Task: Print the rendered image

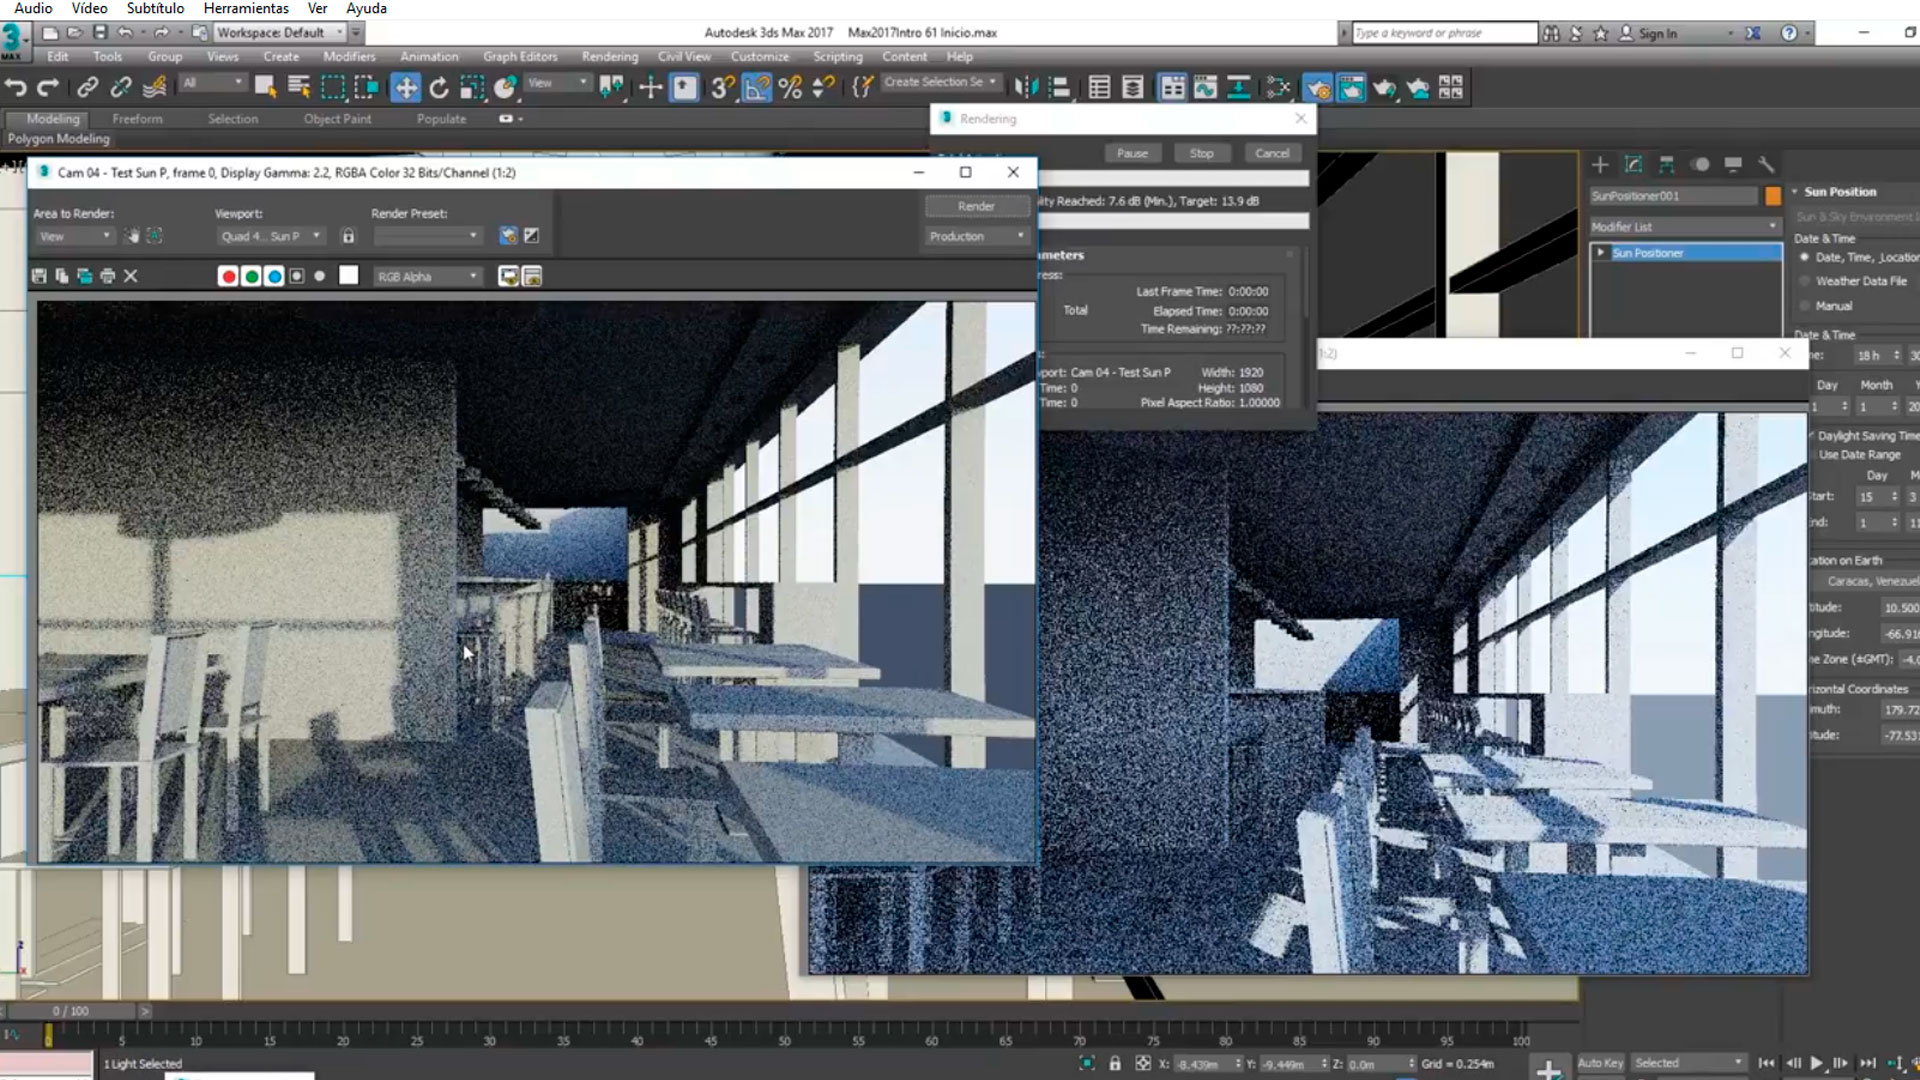Action: tap(107, 276)
